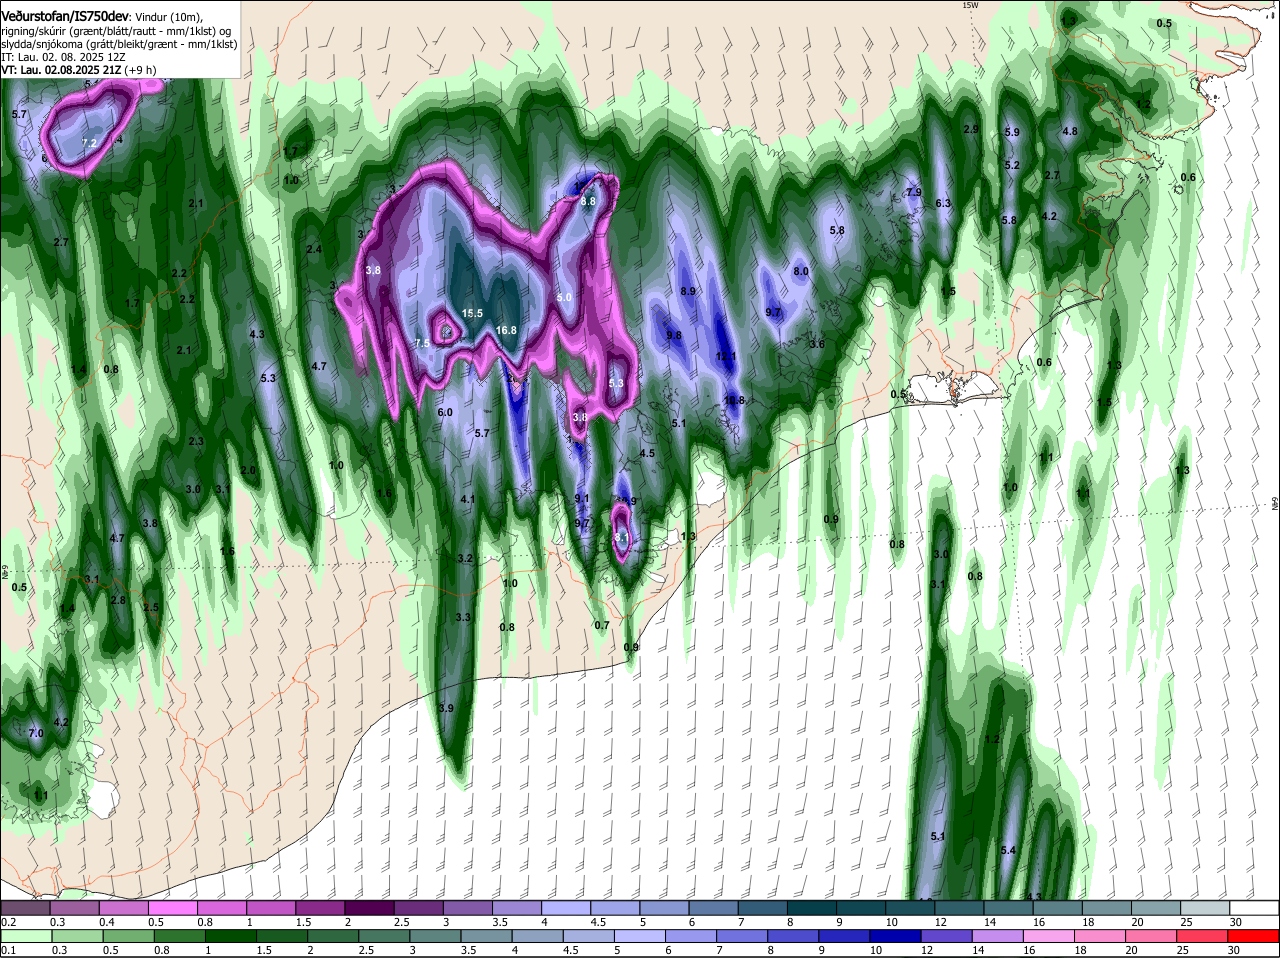Click the 9.1 precipitation value
1280x958 pixels.
[x=582, y=498]
